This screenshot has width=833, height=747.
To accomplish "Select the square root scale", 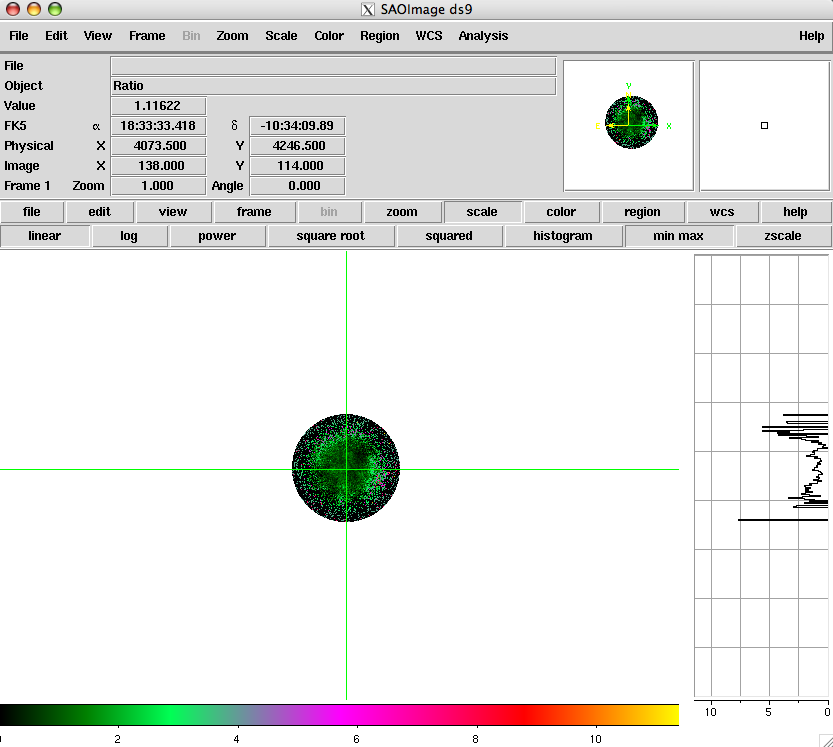I will tap(331, 236).
